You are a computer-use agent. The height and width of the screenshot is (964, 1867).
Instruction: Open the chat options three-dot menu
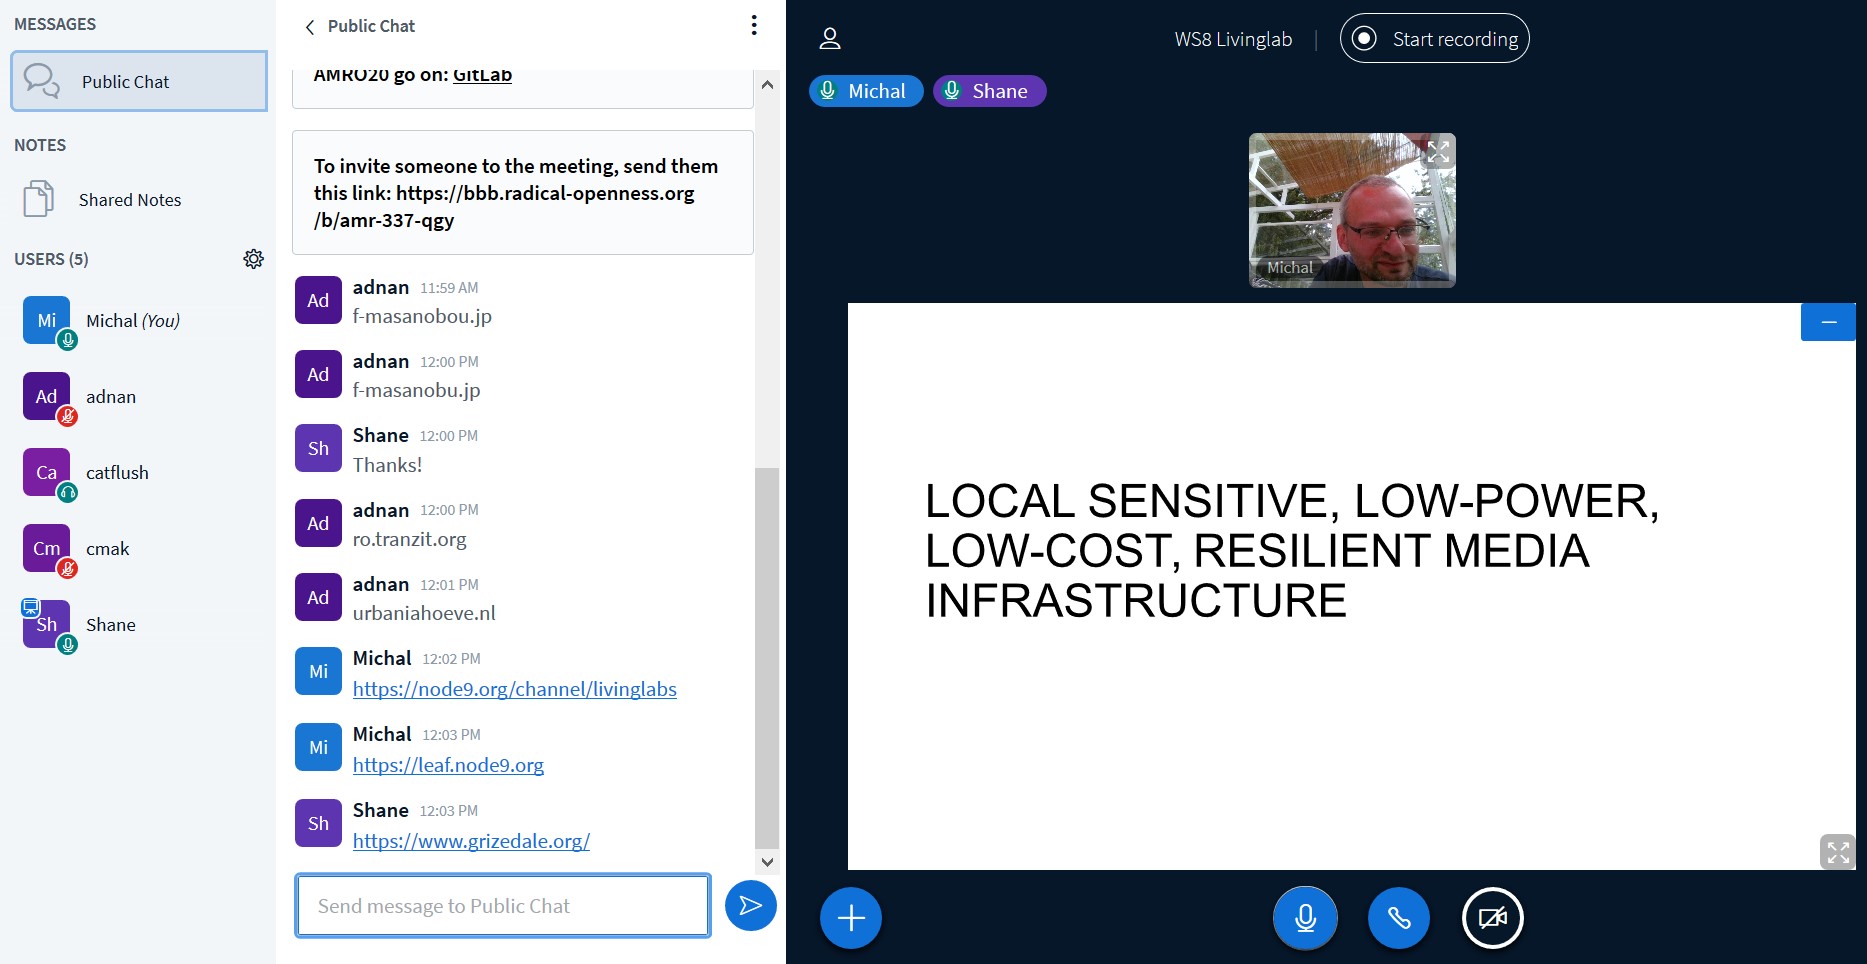click(x=754, y=26)
